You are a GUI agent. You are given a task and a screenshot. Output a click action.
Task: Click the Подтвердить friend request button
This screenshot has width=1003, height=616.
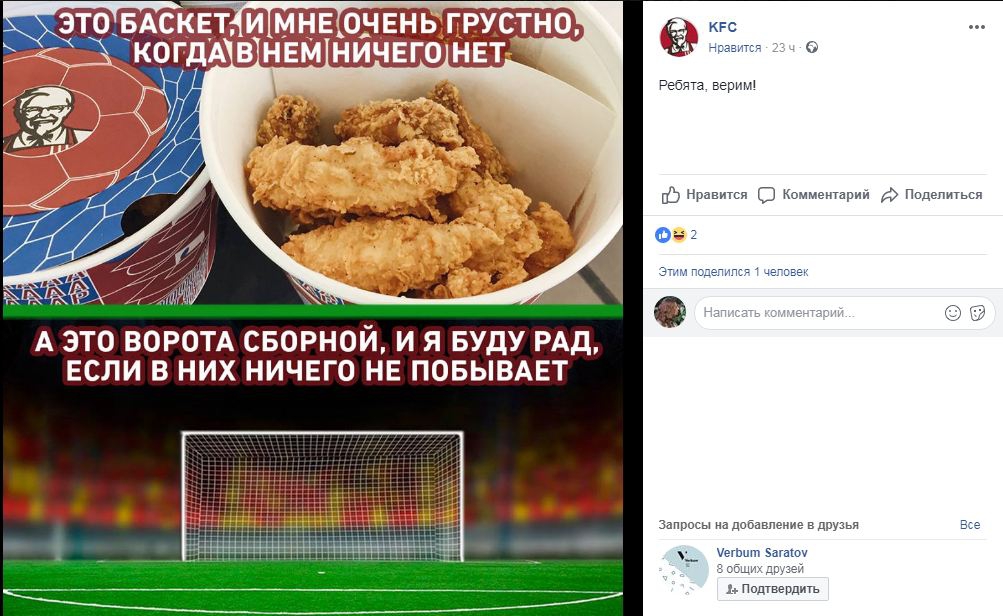tap(773, 589)
